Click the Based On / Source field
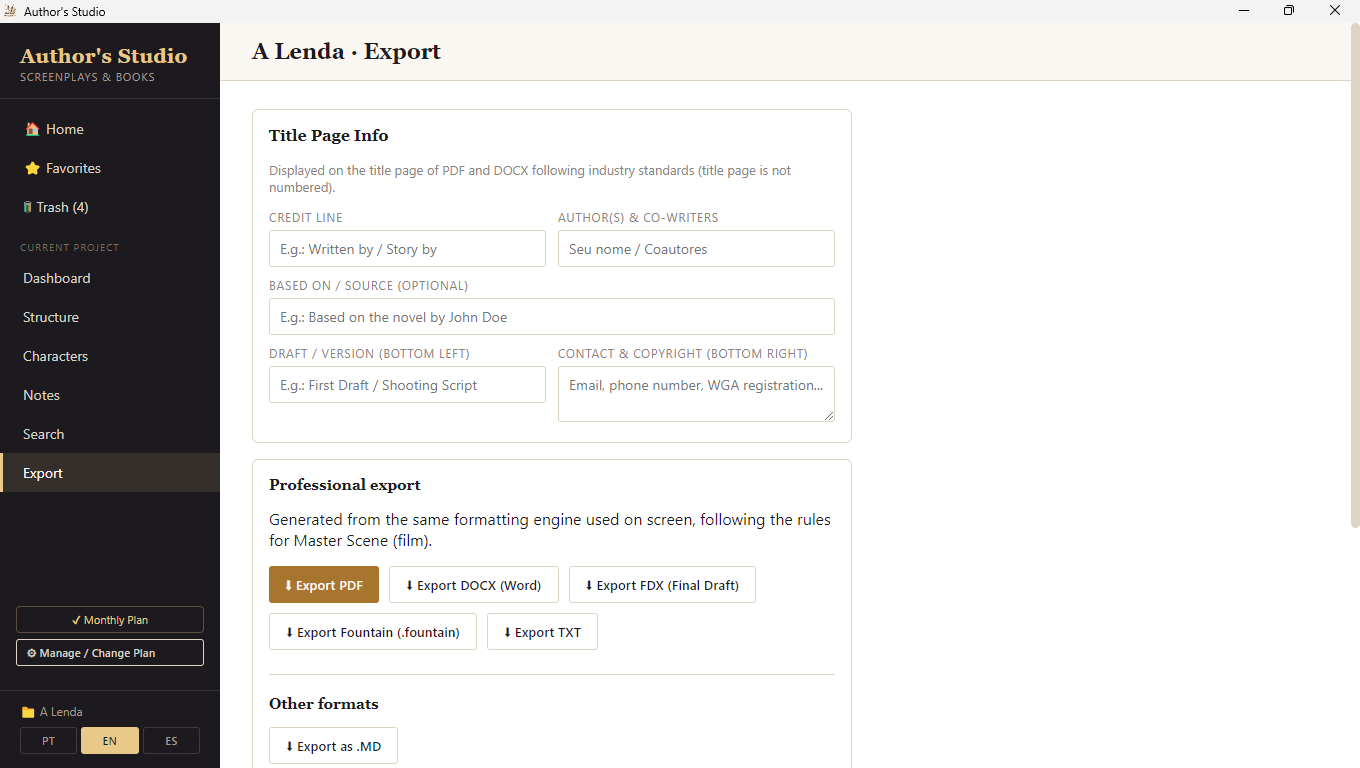The height and width of the screenshot is (768, 1360). (x=552, y=317)
